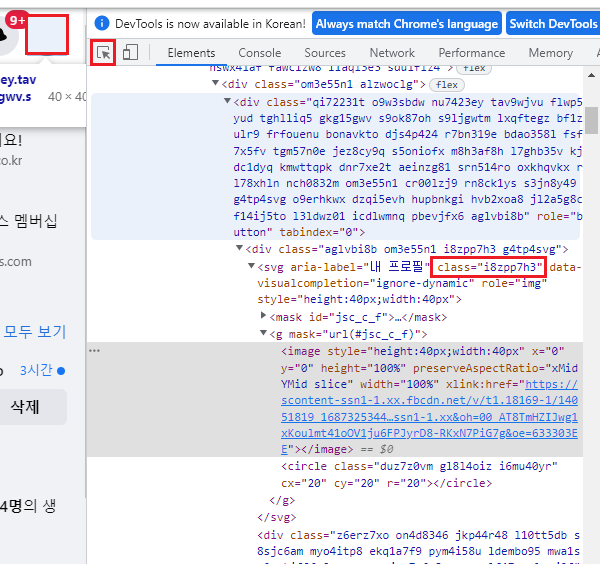601x564 pixels.
Task: Click Always match Chrome's language button
Action: (x=407, y=24)
